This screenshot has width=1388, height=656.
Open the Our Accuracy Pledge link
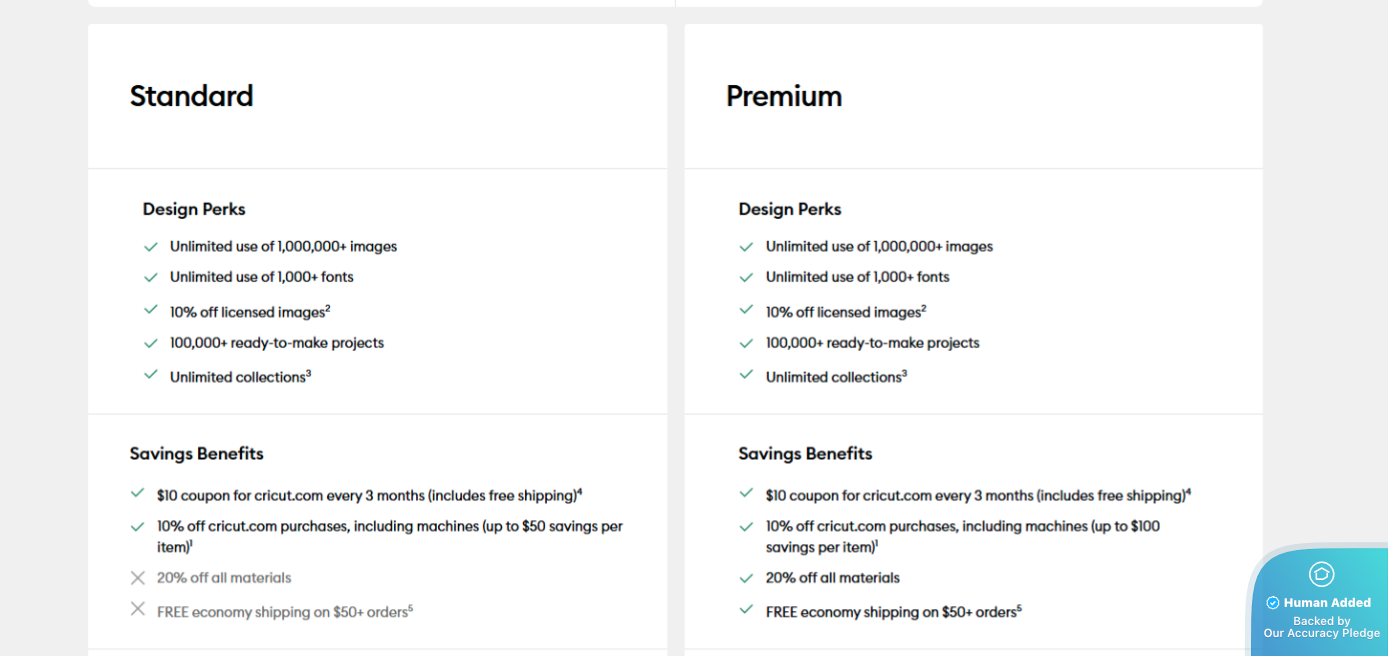click(x=1321, y=633)
